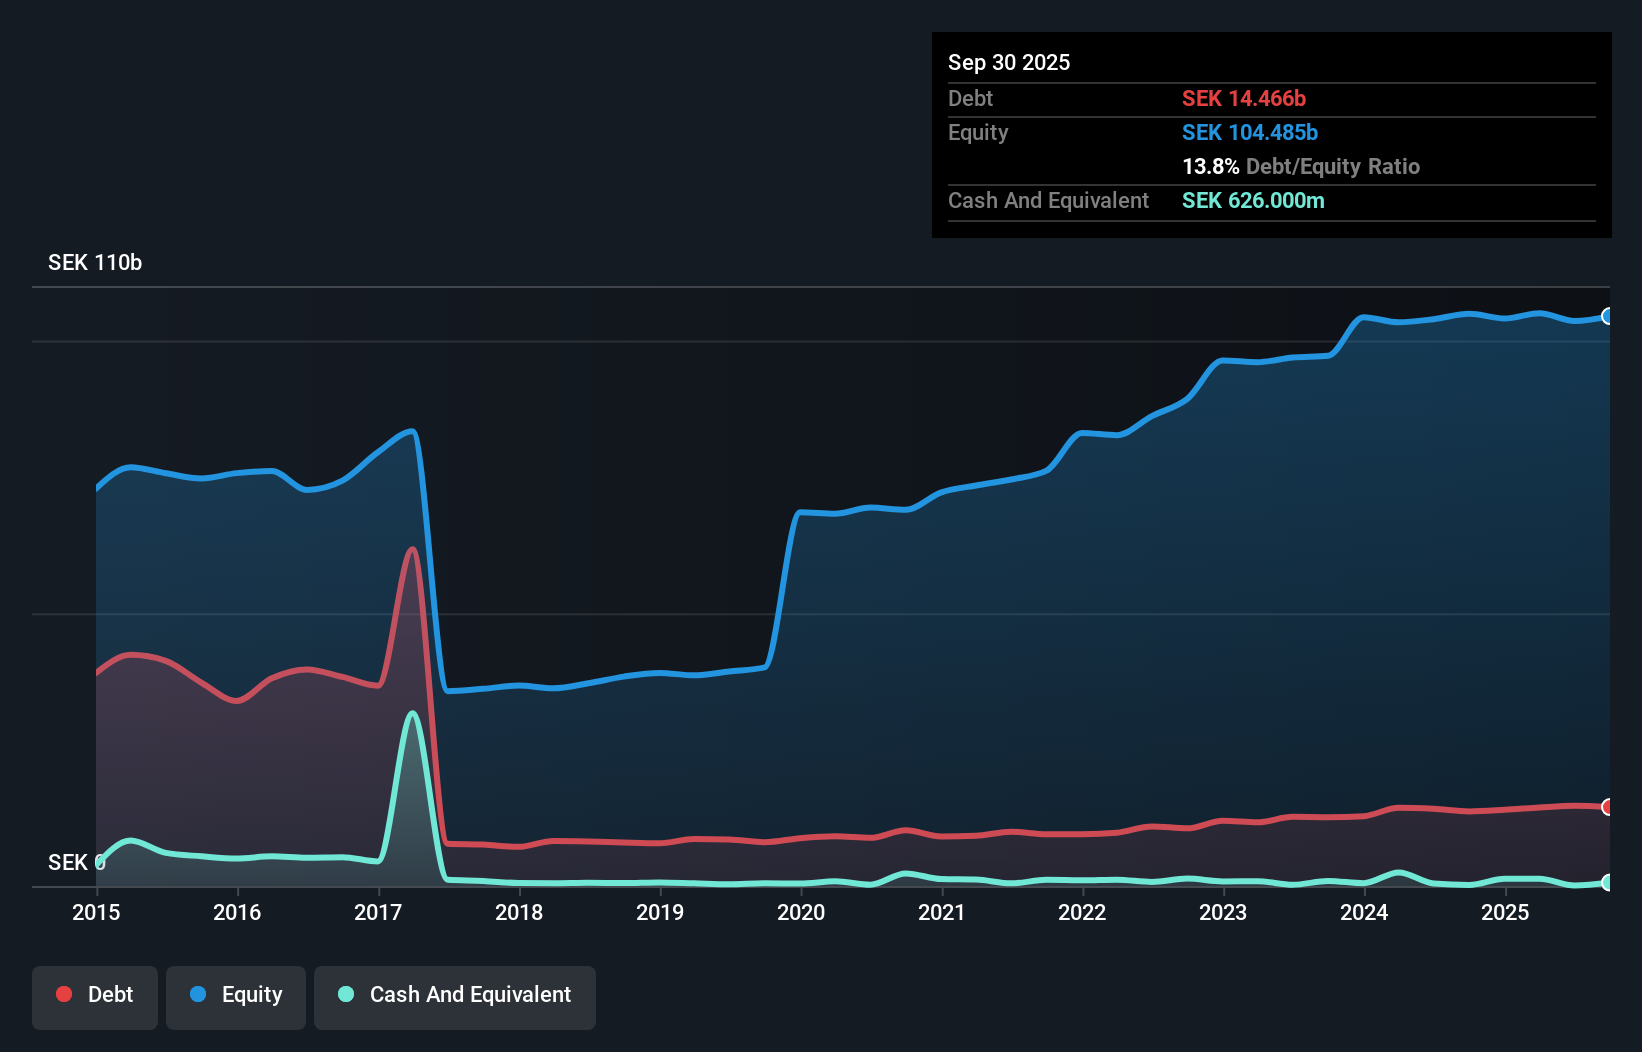
Task: Click the teal Cash And Equivalent legend dot
Action: coord(346,994)
